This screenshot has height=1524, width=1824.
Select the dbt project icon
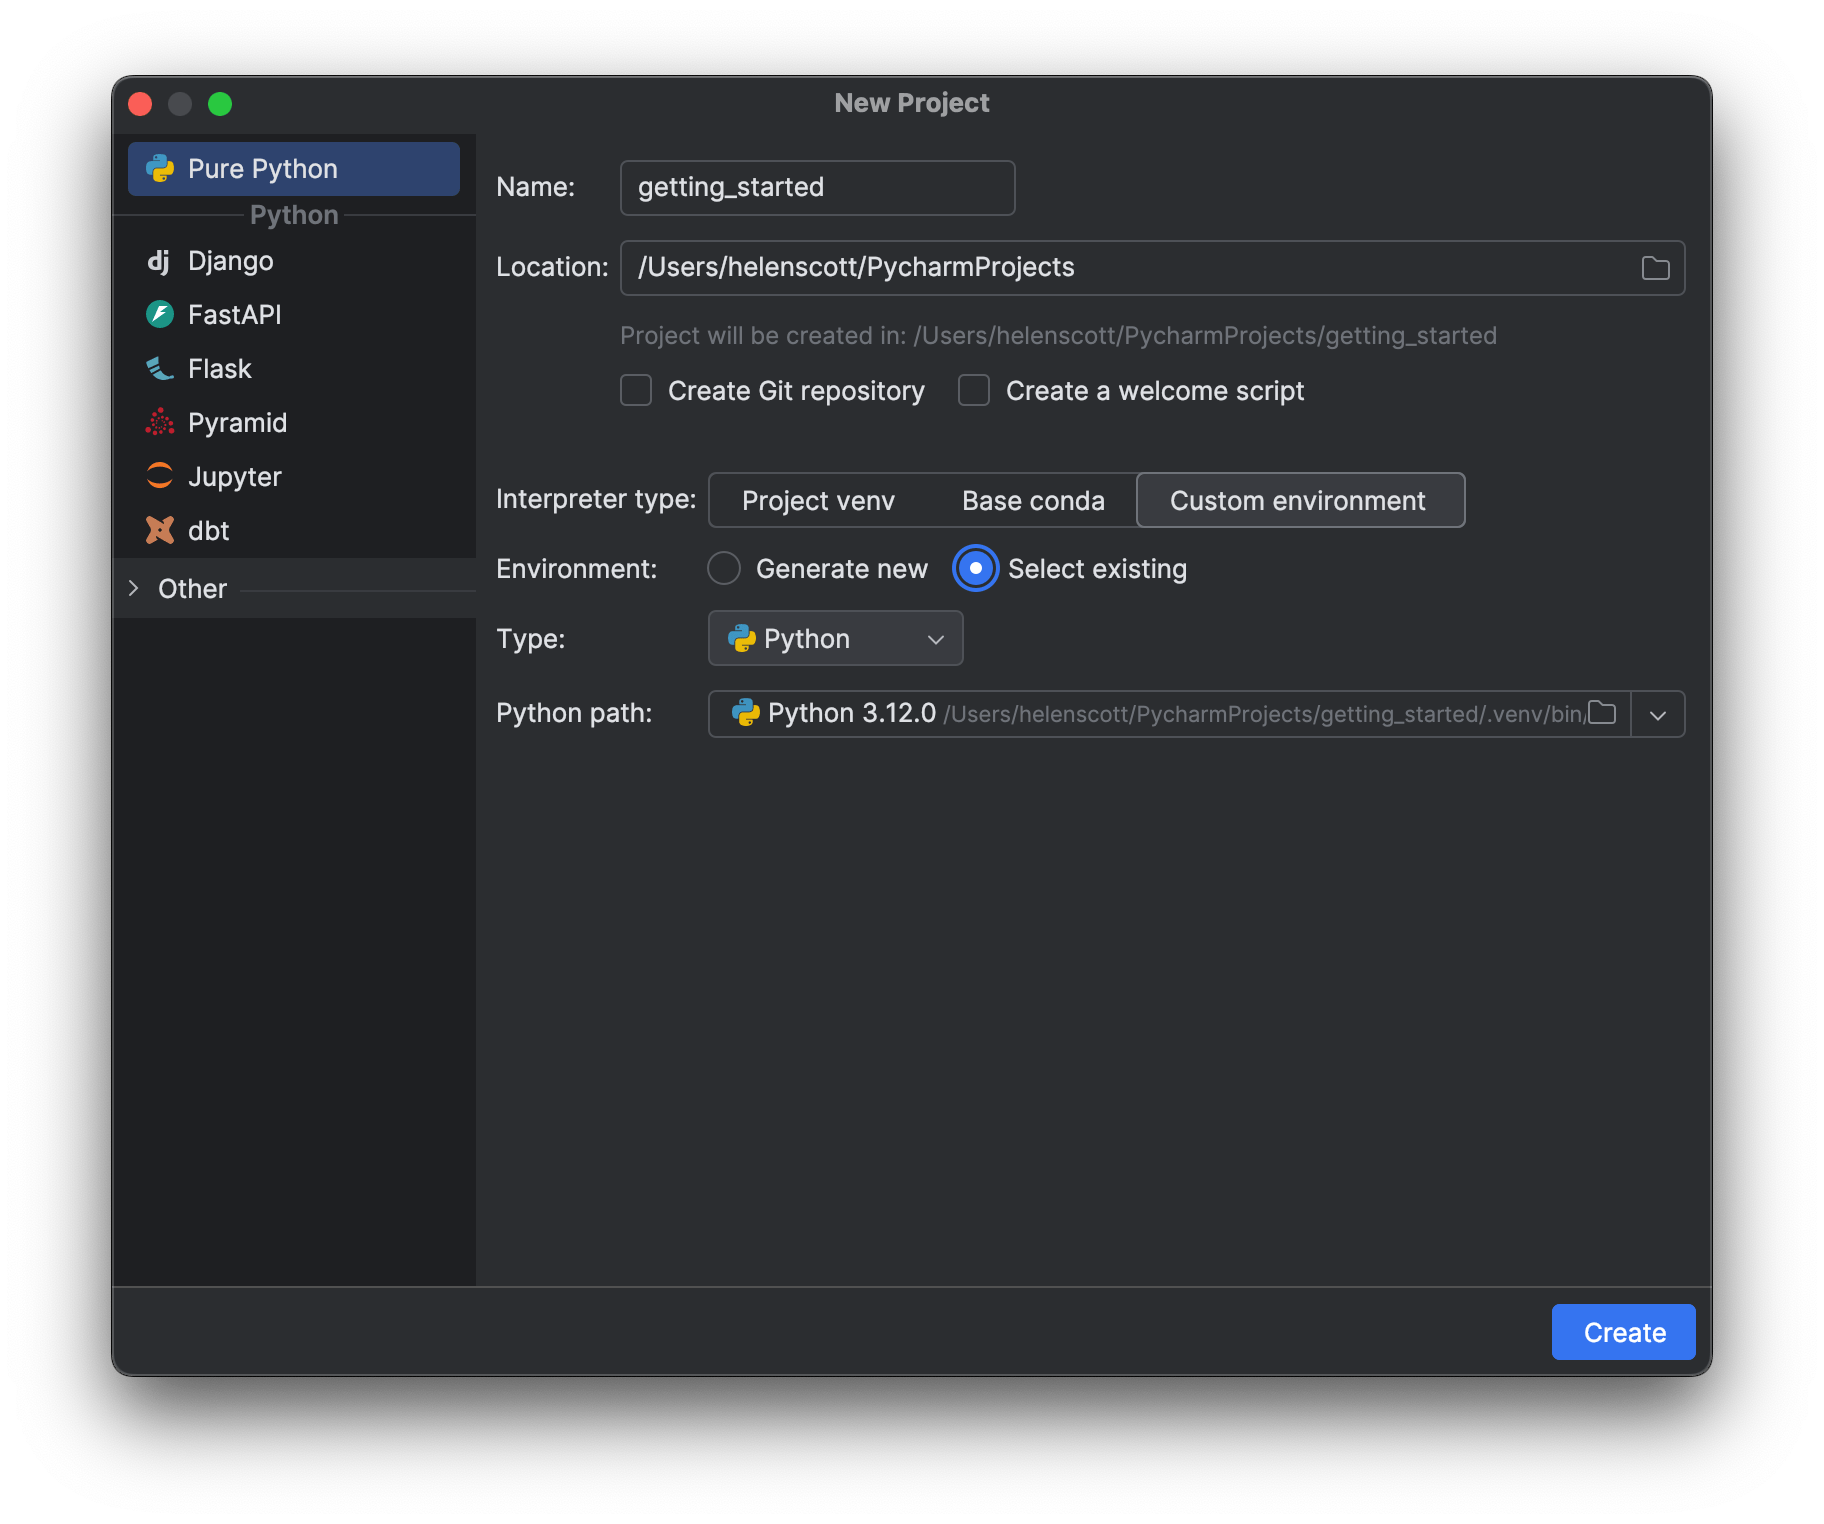click(160, 531)
